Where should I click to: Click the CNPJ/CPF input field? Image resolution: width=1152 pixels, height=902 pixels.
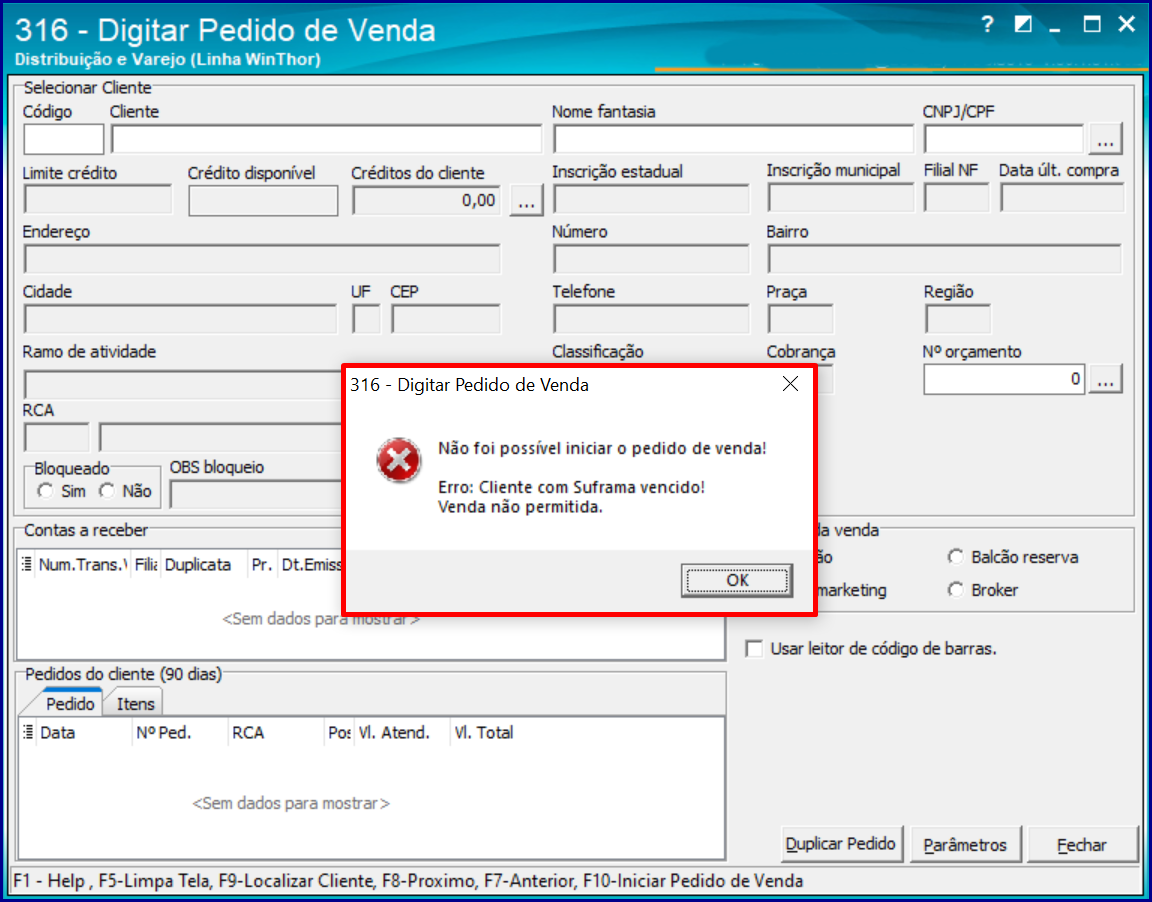pyautogui.click(x=1004, y=139)
